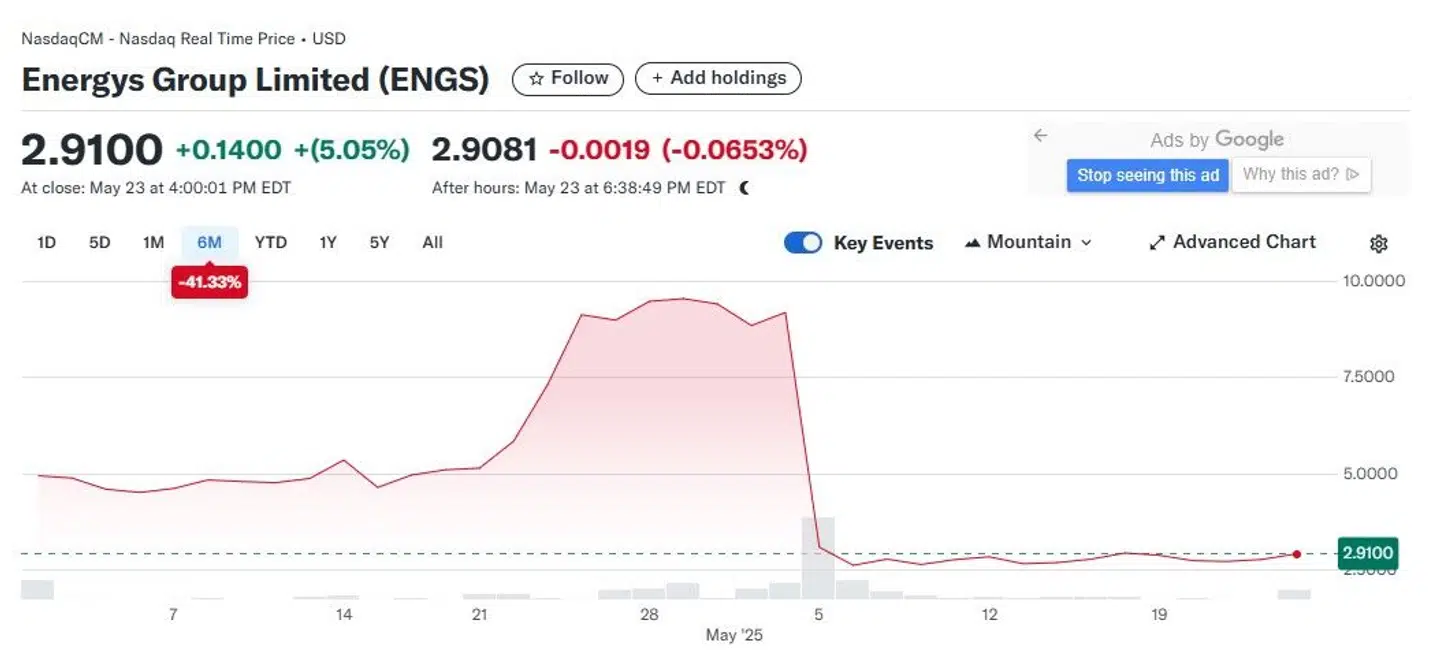Follow Energys Group Limited stock
1440x661 pixels.
567,79
